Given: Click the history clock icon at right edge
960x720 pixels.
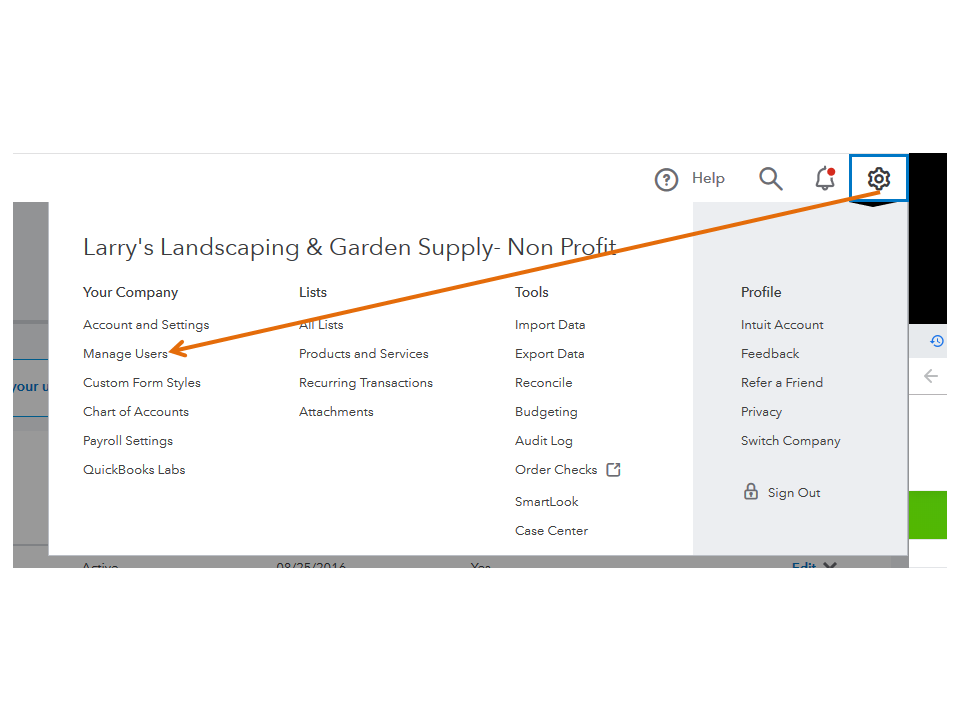Looking at the screenshot, I should pos(937,341).
